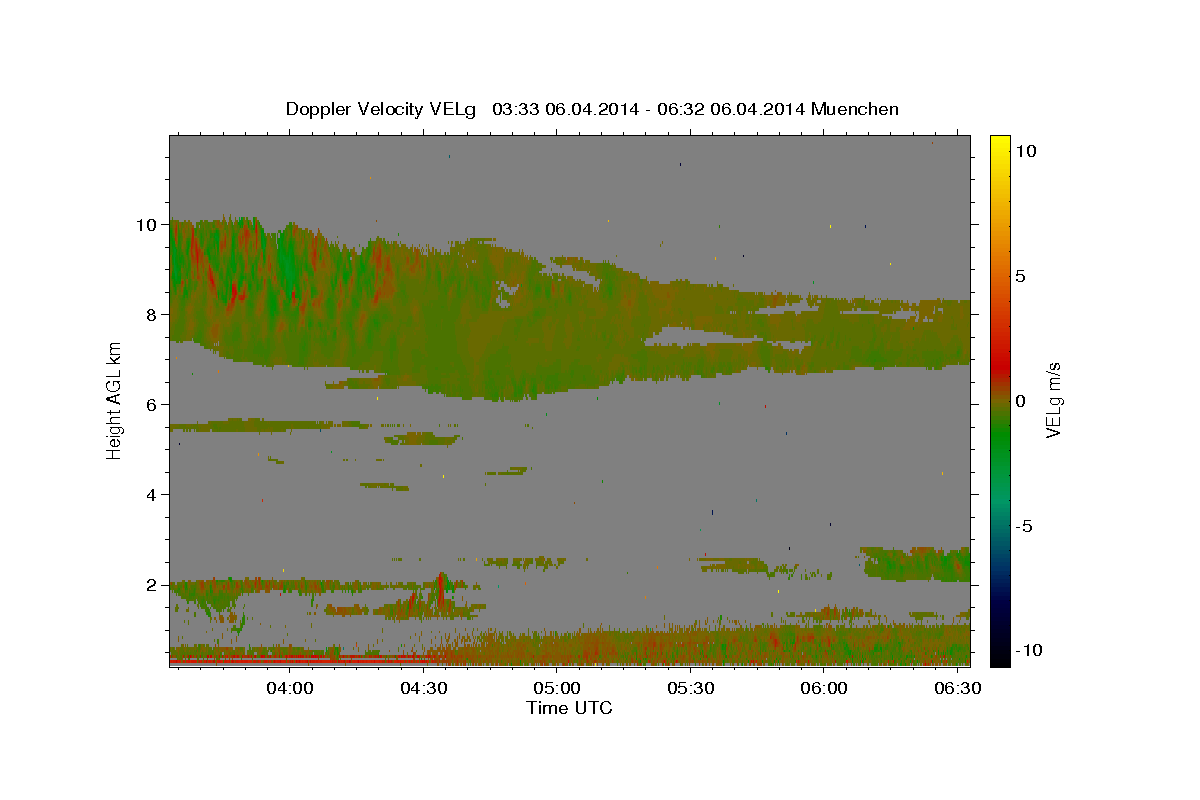Click the plot title 'Doppler Velocity VELg'
Image resolution: width=1200 pixels, height=800 pixels.
[381, 109]
